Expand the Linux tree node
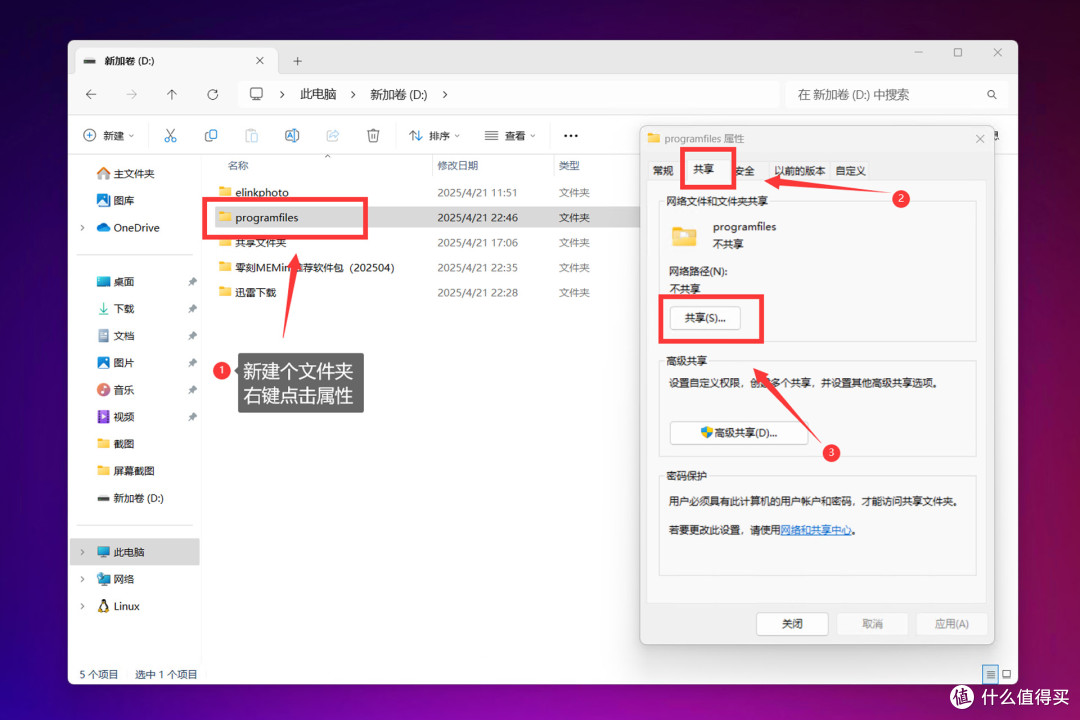 [x=83, y=606]
